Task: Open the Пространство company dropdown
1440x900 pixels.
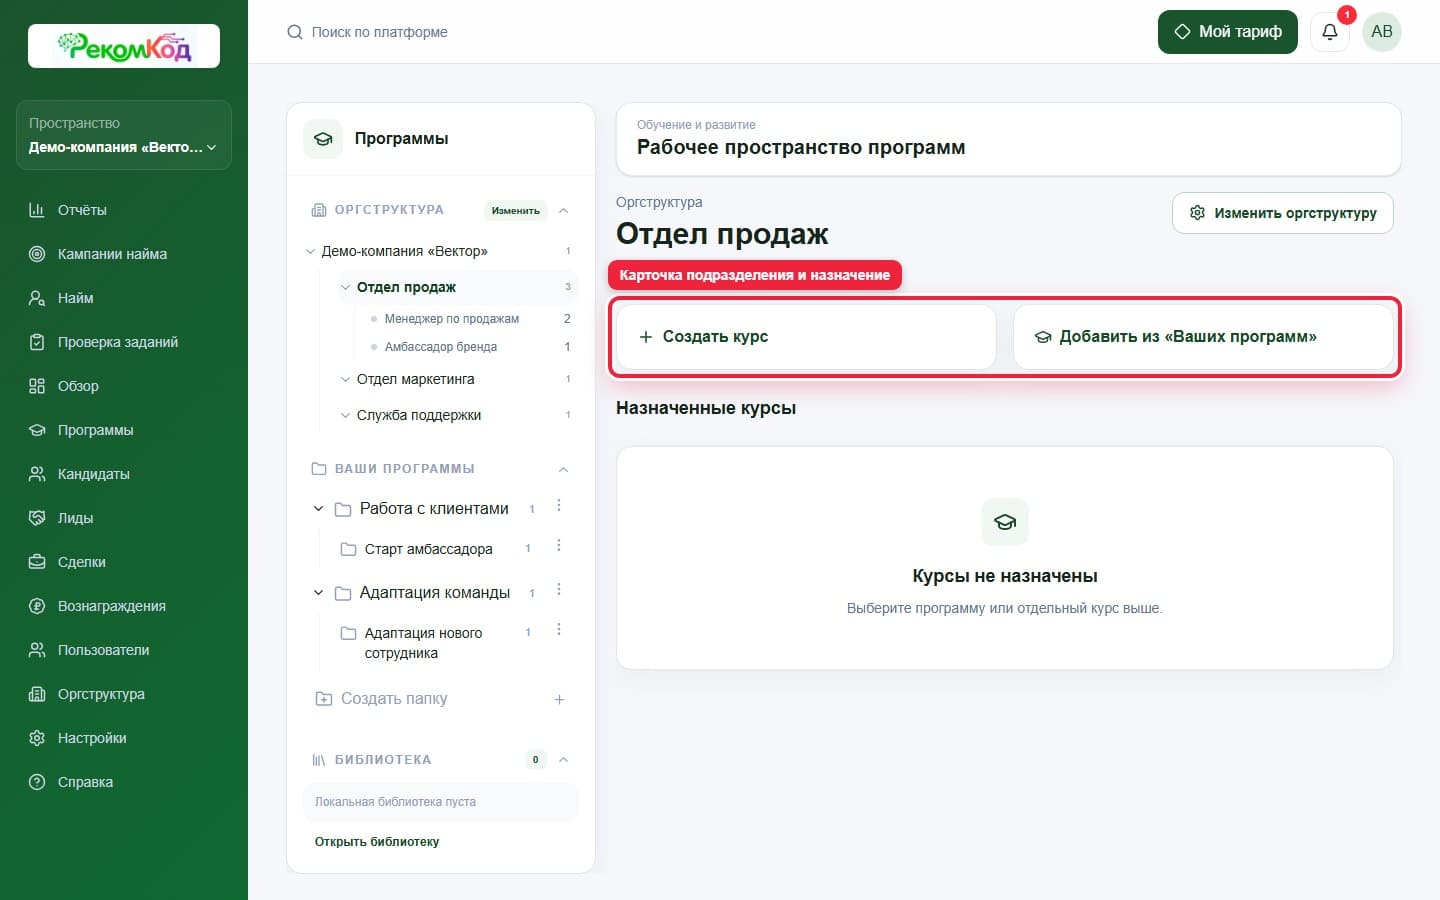Action: [124, 135]
